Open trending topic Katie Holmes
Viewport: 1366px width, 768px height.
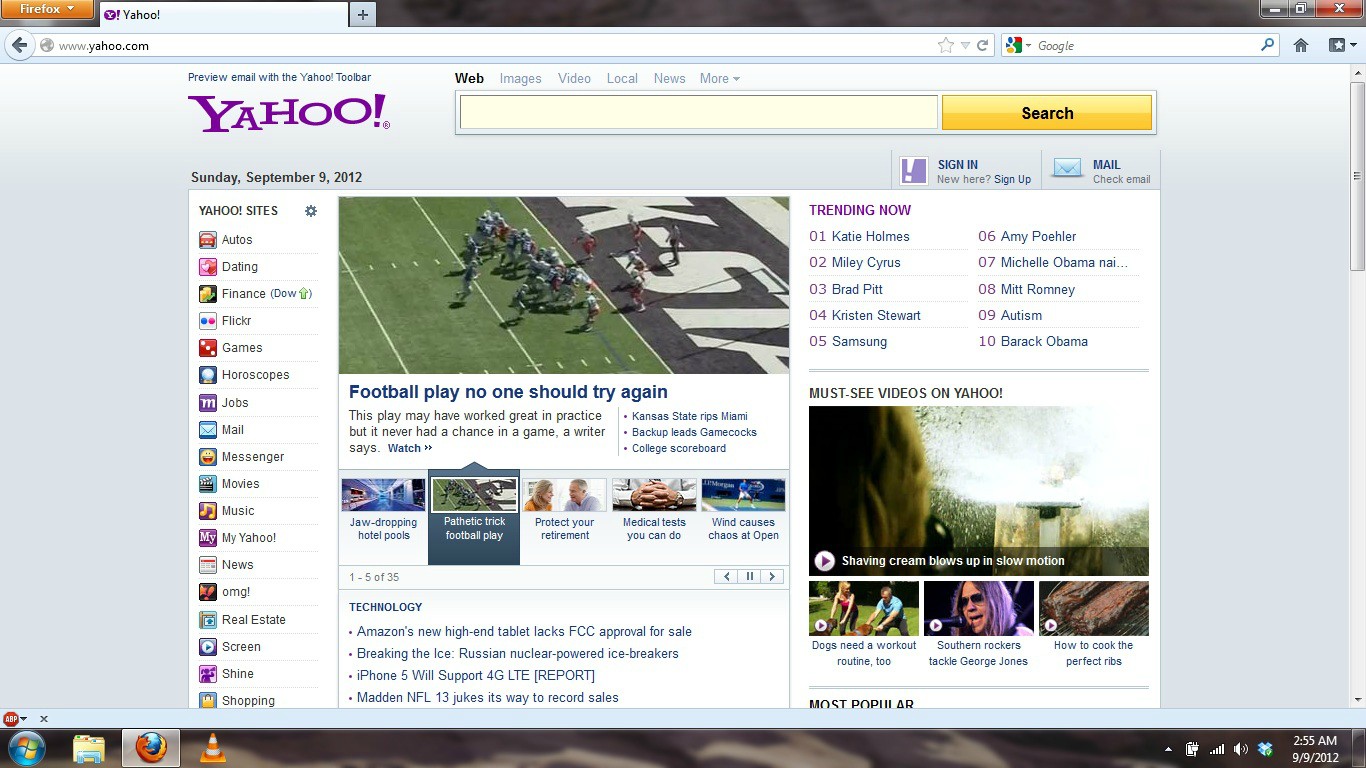[x=871, y=237]
